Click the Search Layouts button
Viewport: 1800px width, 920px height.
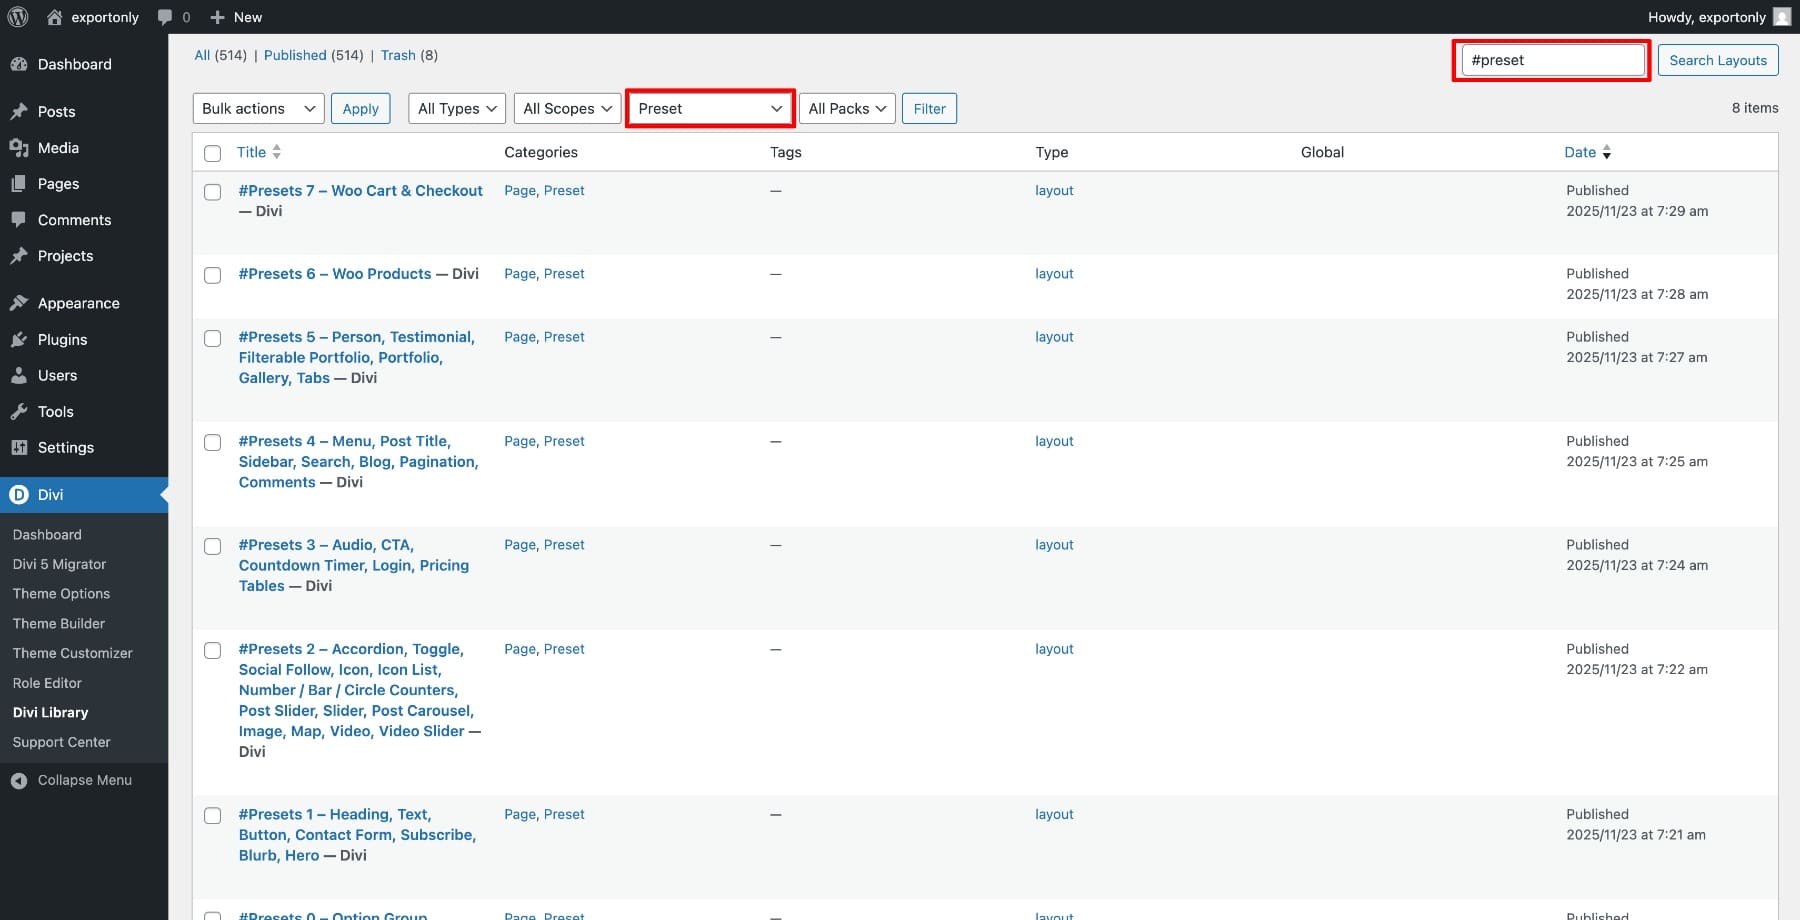pos(1717,60)
